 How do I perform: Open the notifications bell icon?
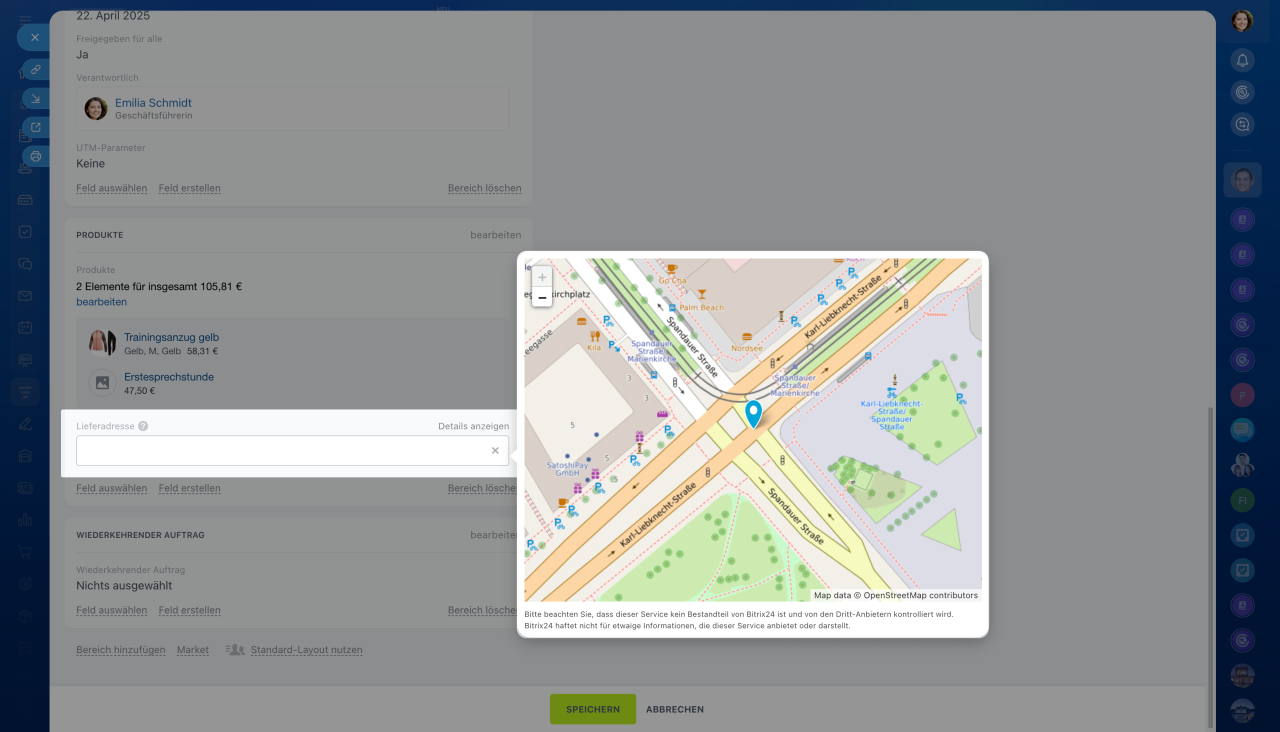point(1242,61)
